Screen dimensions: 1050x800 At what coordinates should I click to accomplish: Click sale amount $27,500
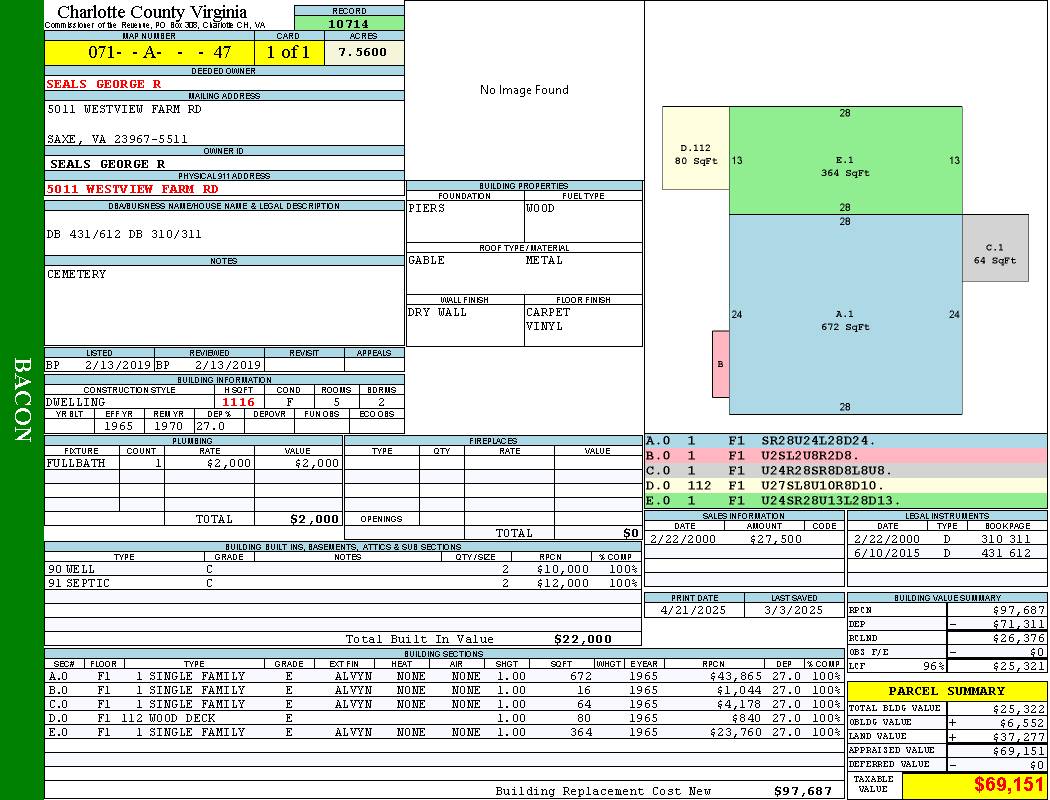[x=775, y=539]
